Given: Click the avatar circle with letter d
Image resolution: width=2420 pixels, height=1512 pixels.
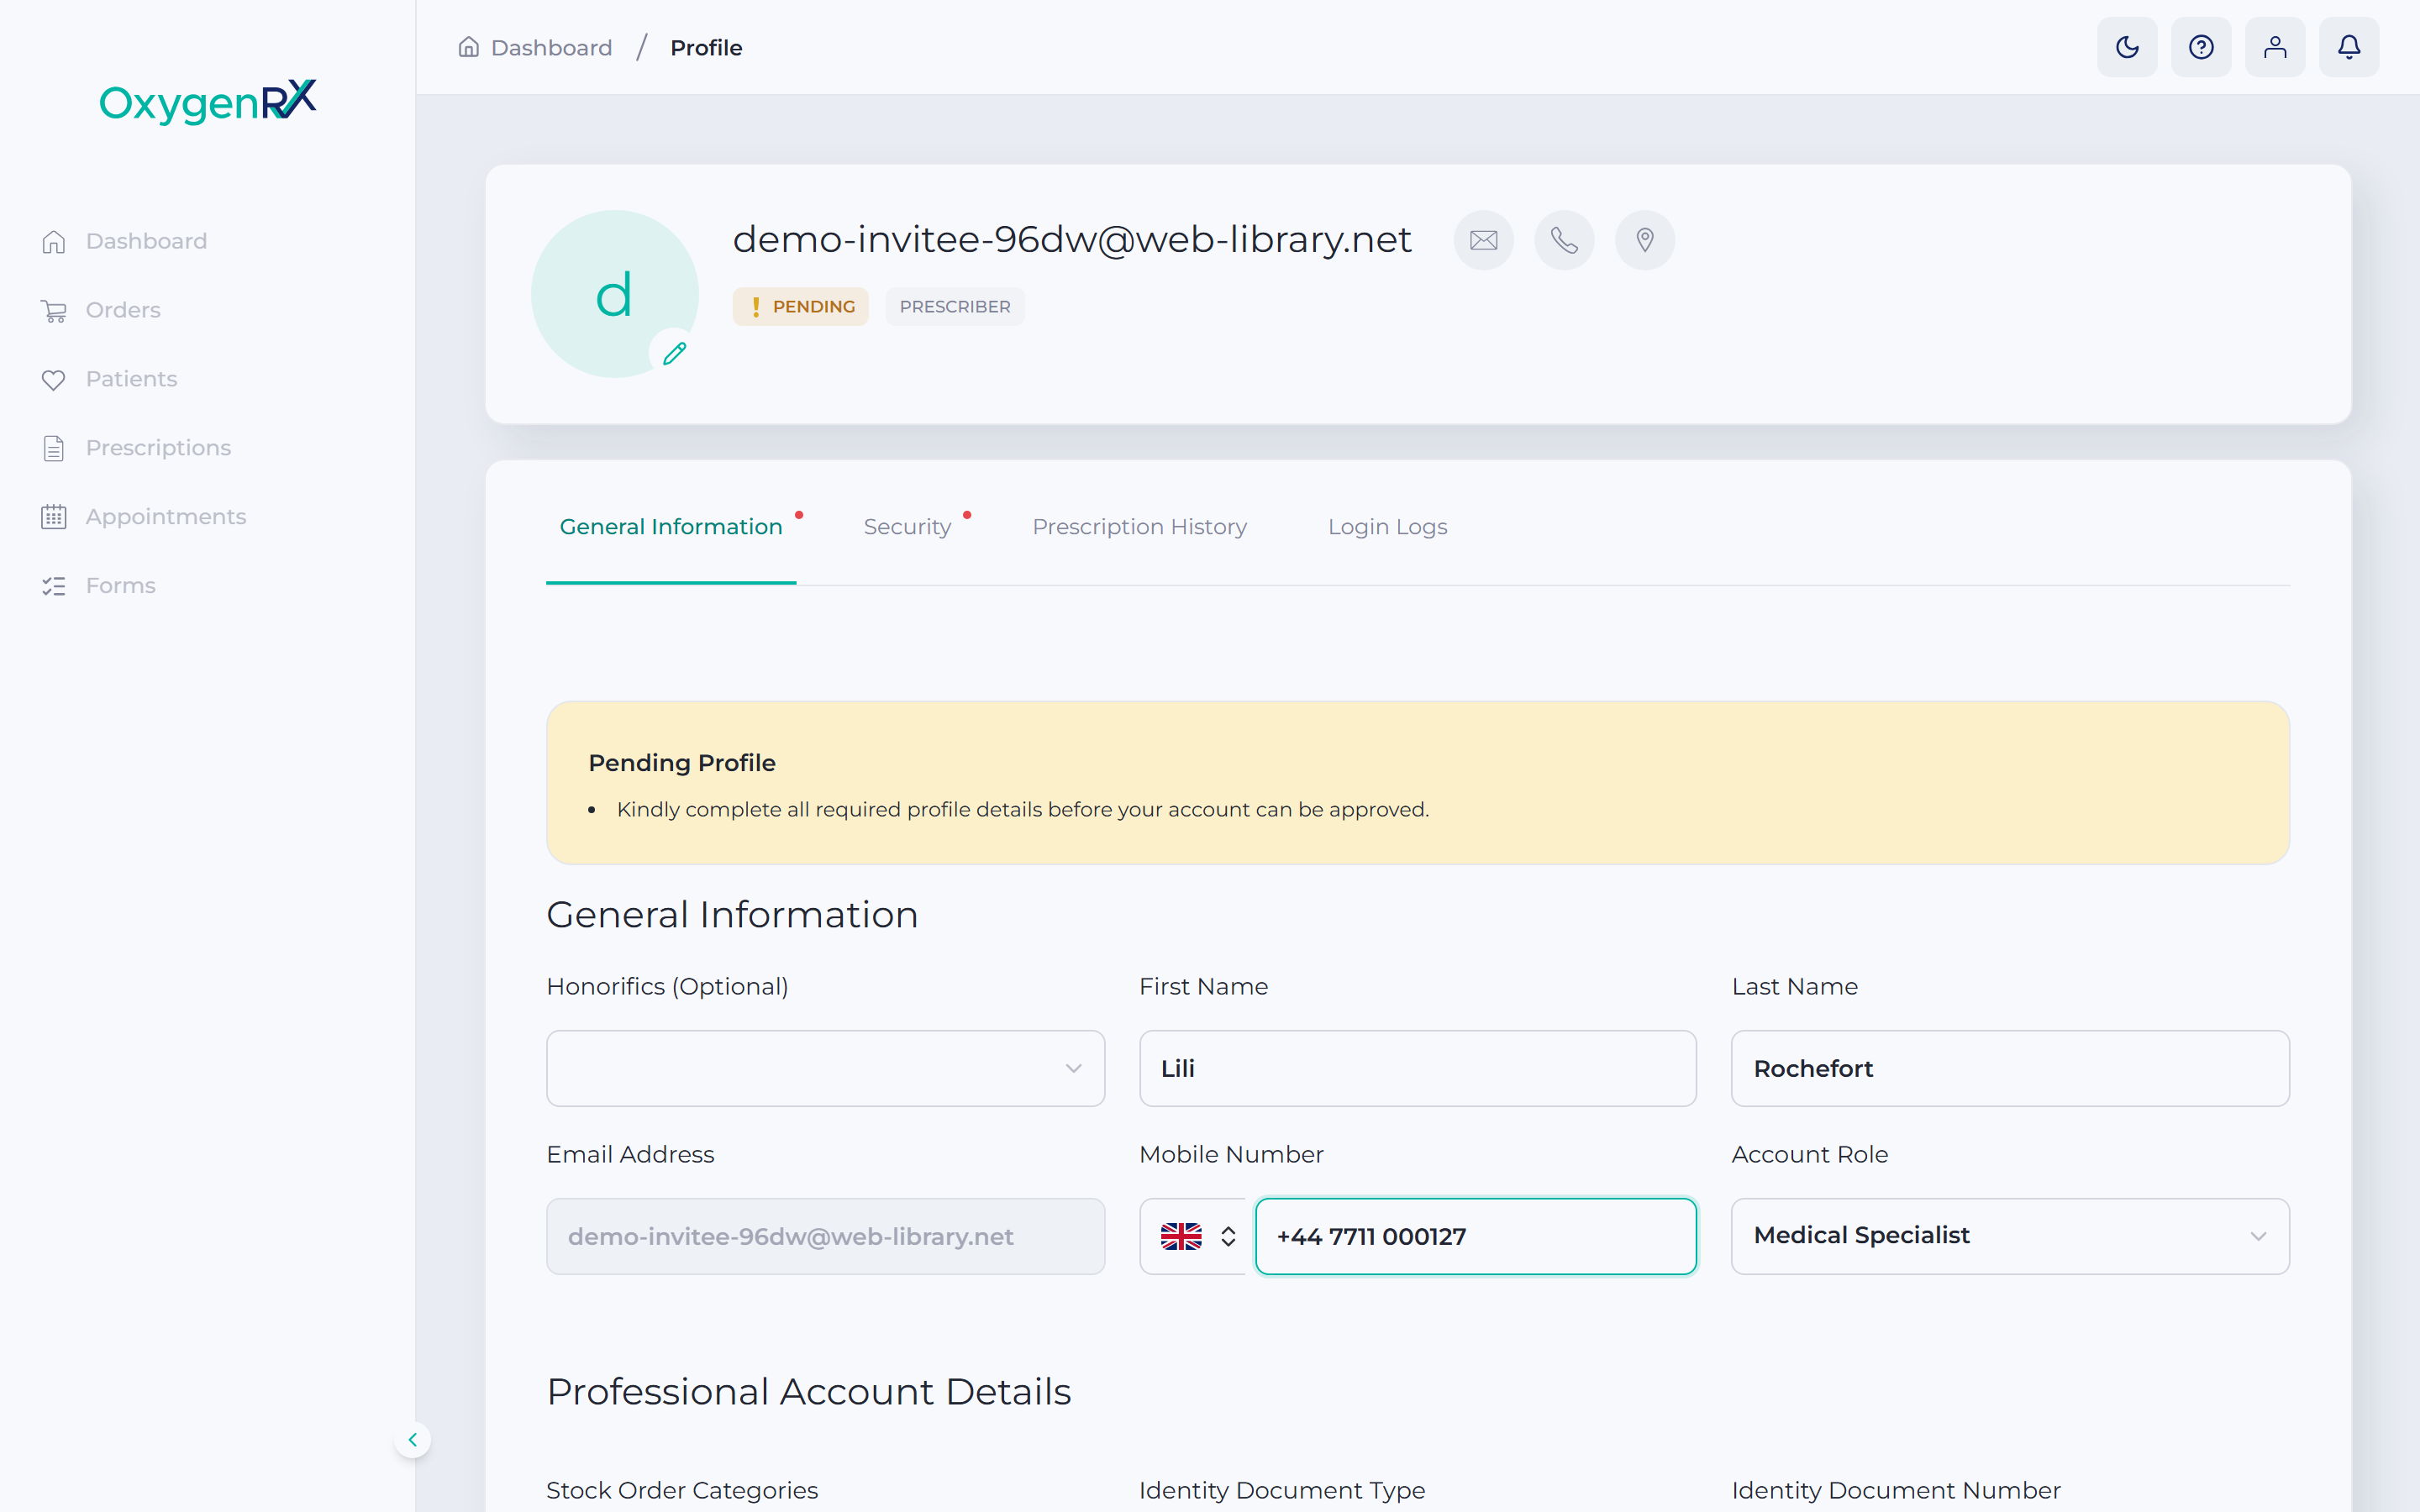Looking at the screenshot, I should (x=615, y=294).
